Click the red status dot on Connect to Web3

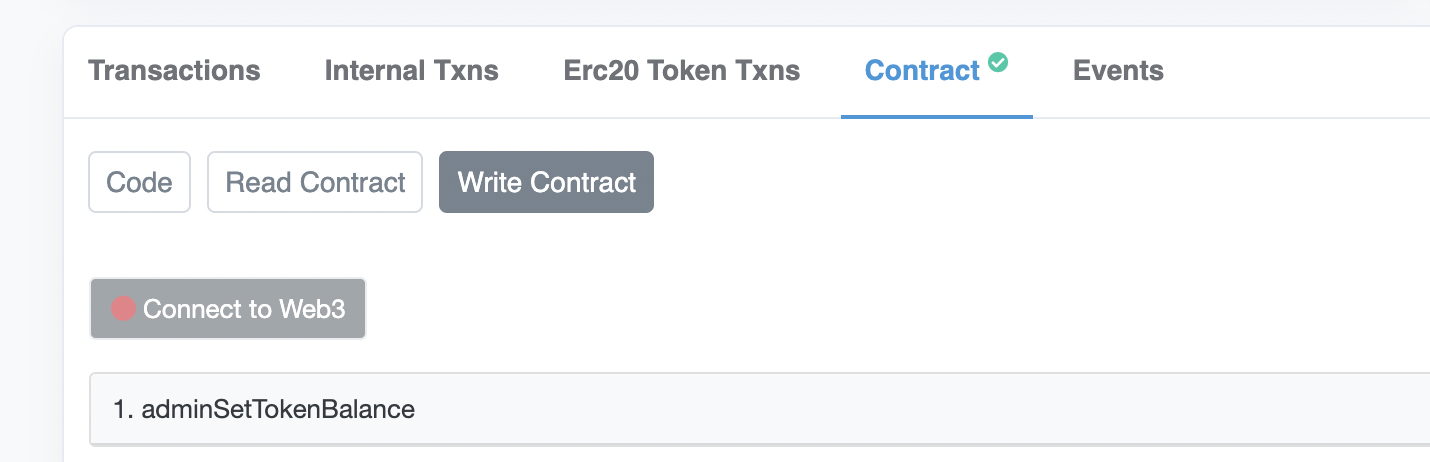pyautogui.click(x=123, y=309)
